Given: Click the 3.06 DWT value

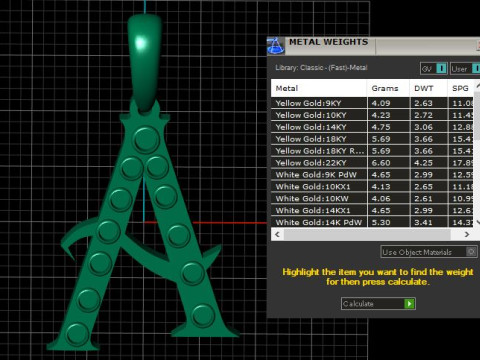Looking at the screenshot, I should [424, 127].
